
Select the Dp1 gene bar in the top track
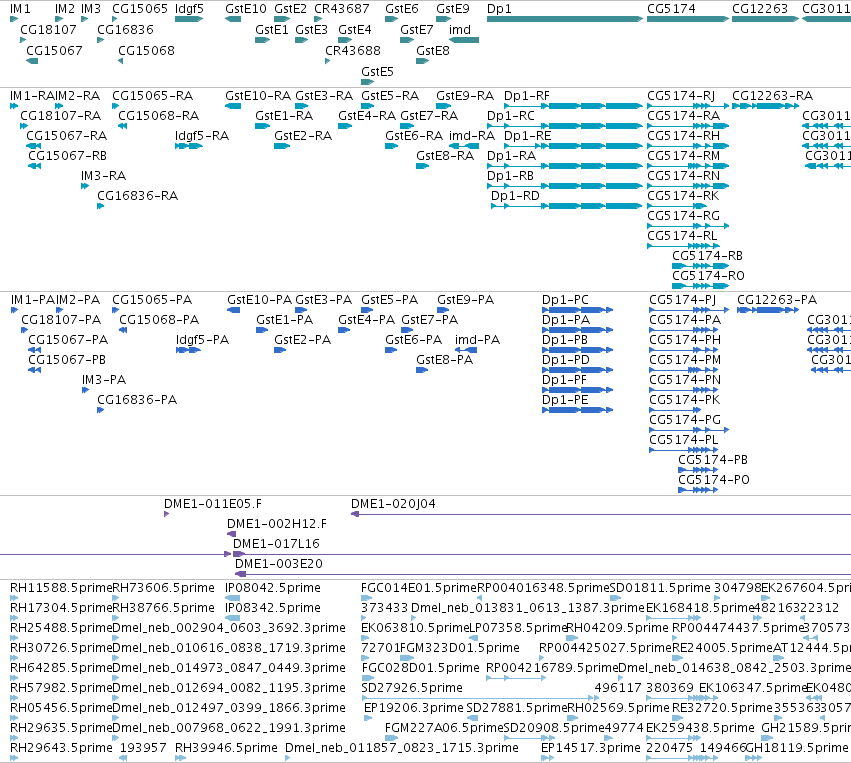[x=565, y=19]
